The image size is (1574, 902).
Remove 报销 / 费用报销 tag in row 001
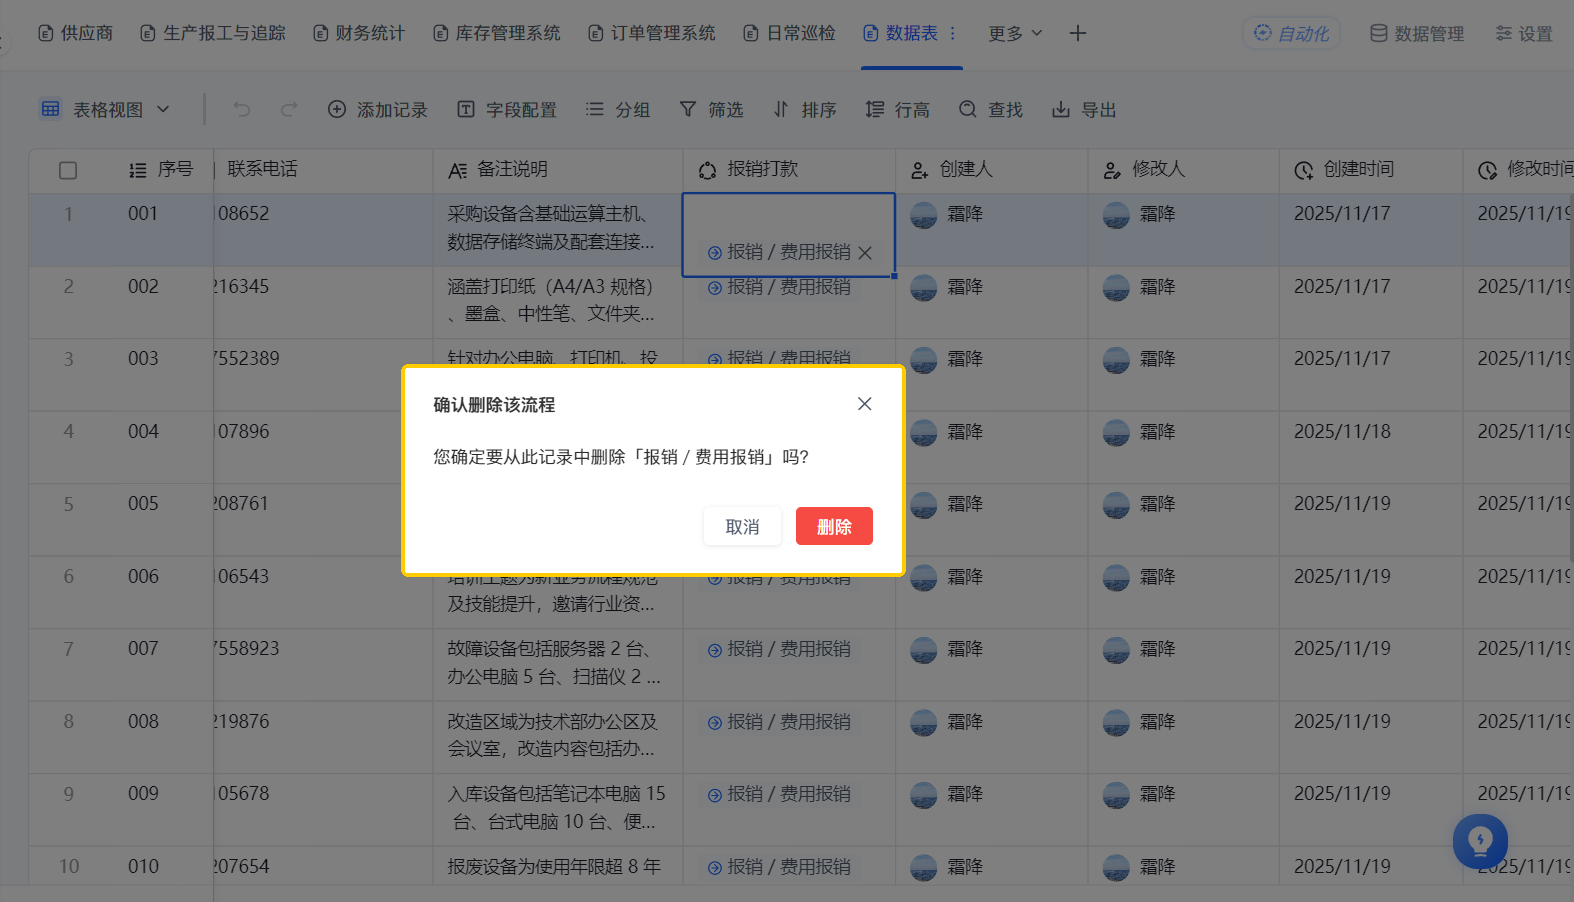pyautogui.click(x=865, y=253)
